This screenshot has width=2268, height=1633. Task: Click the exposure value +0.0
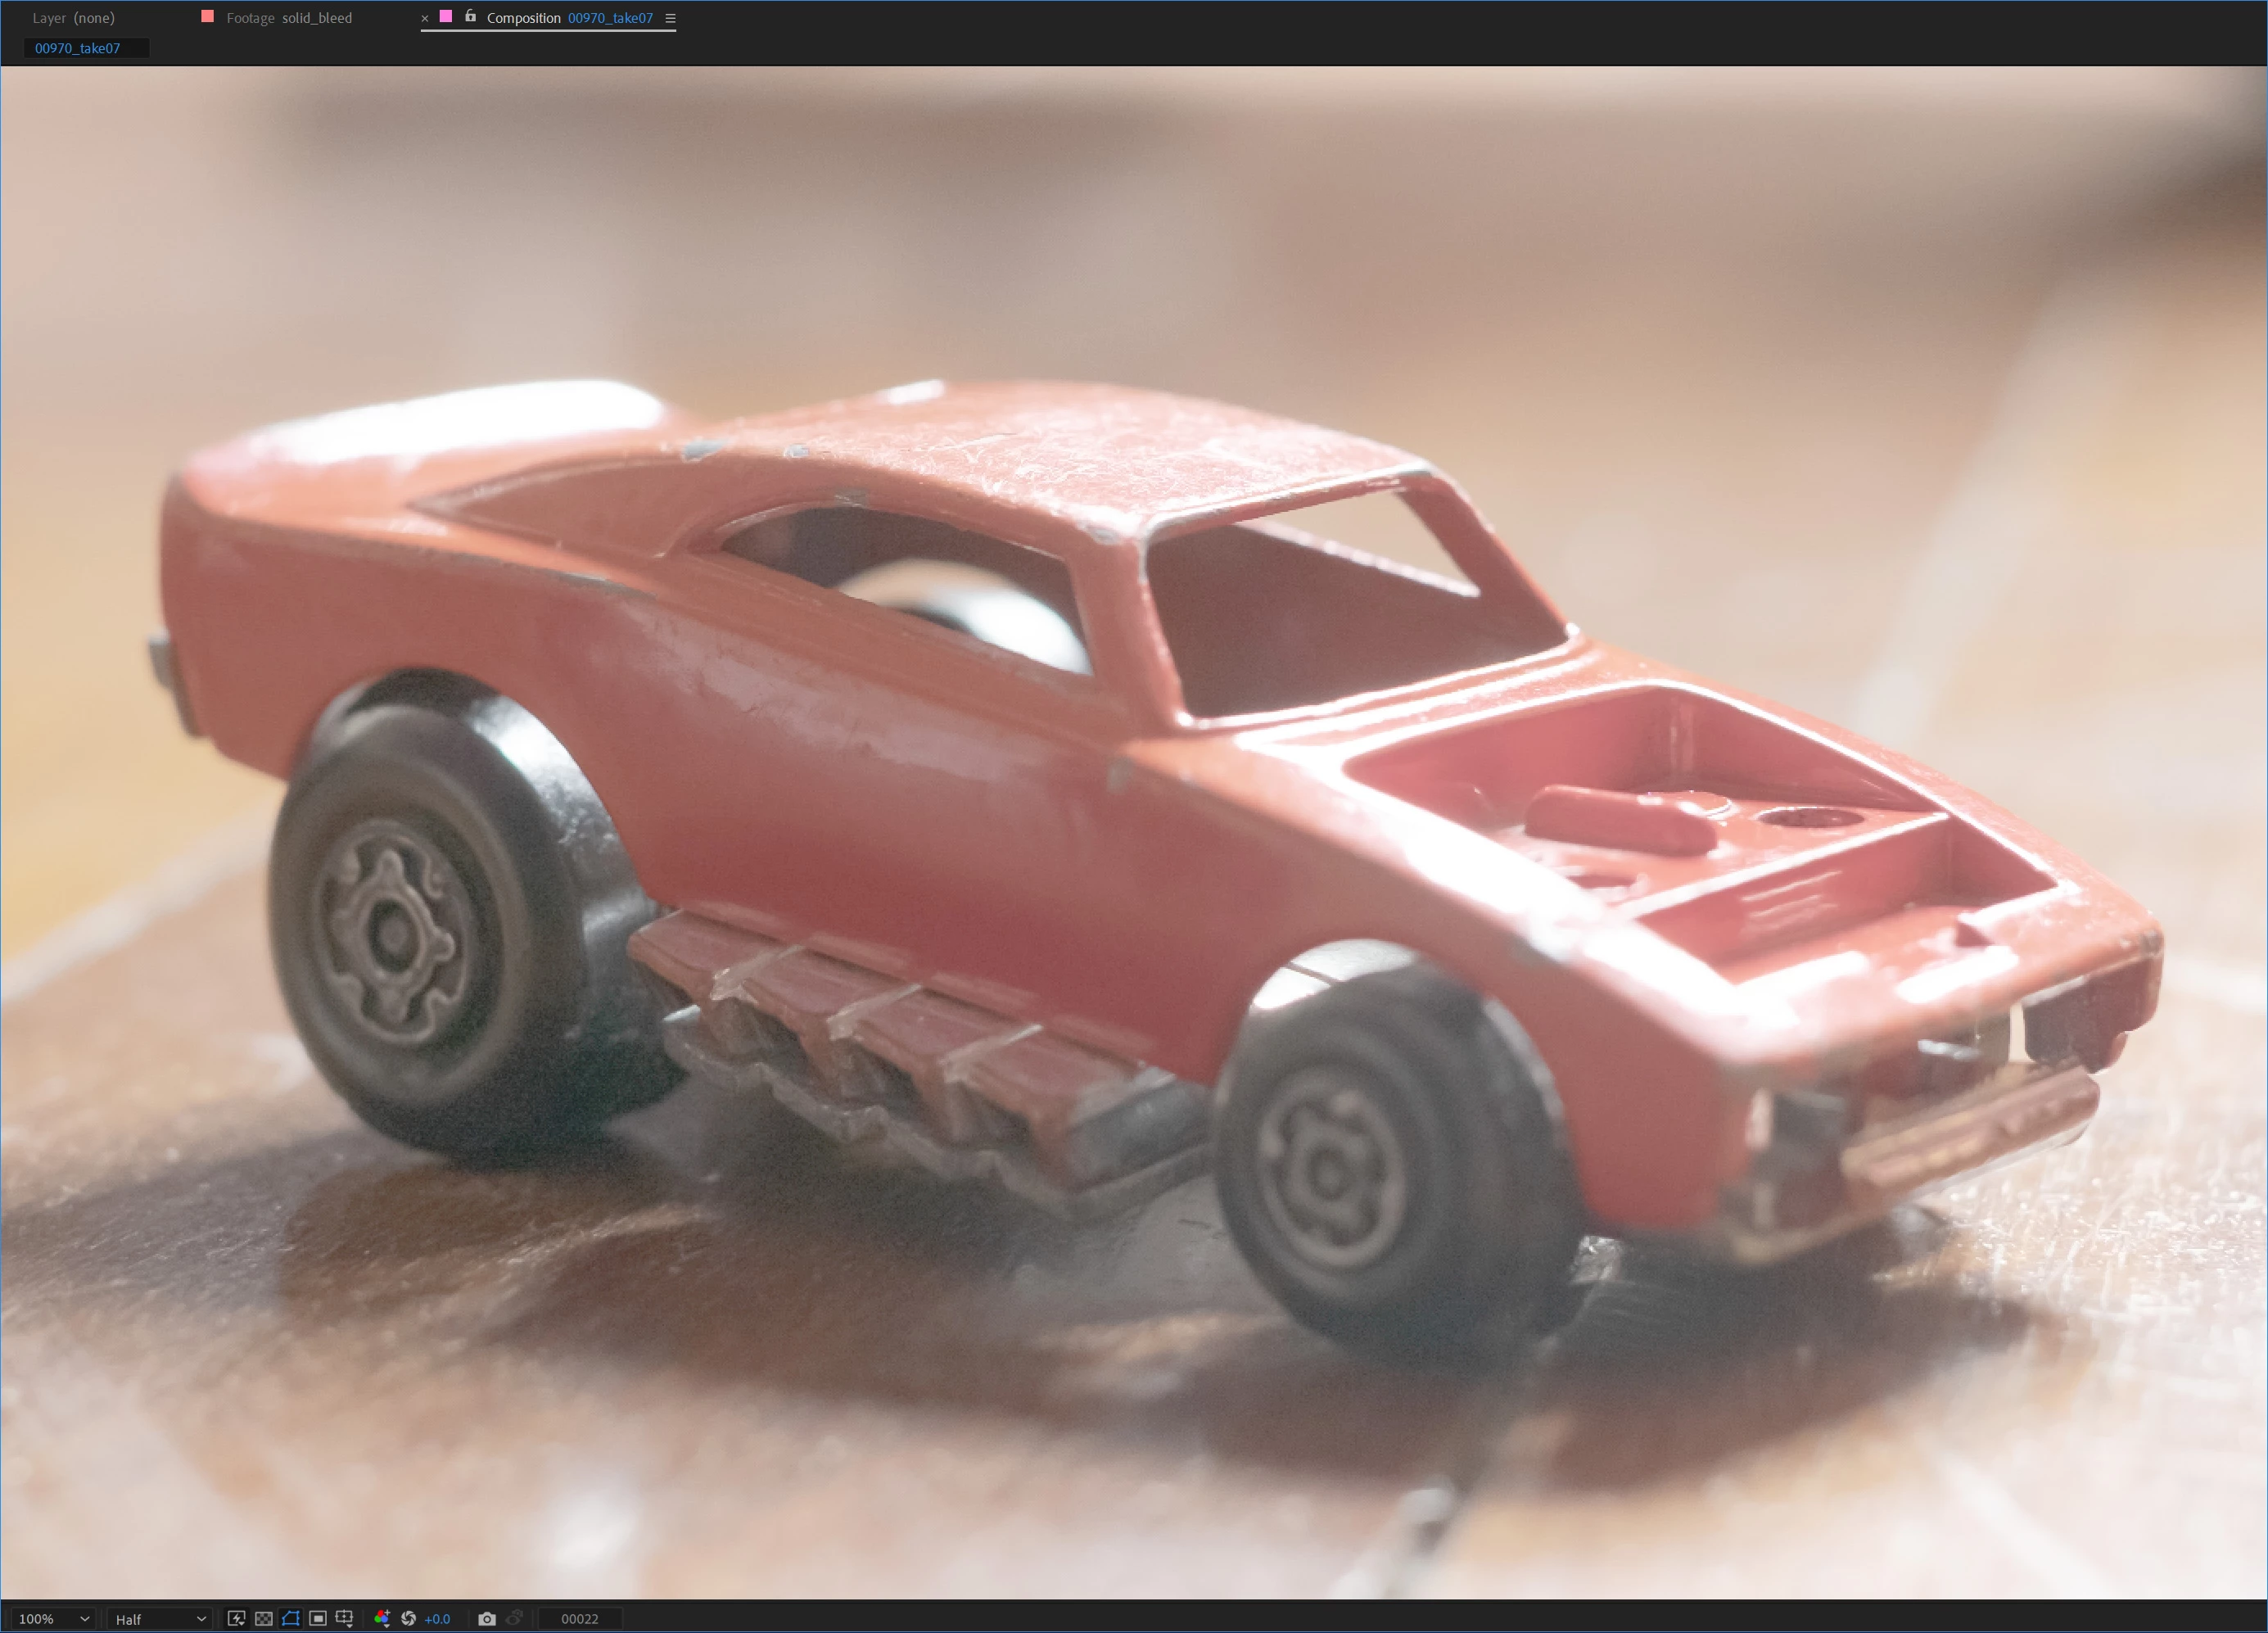tap(437, 1619)
